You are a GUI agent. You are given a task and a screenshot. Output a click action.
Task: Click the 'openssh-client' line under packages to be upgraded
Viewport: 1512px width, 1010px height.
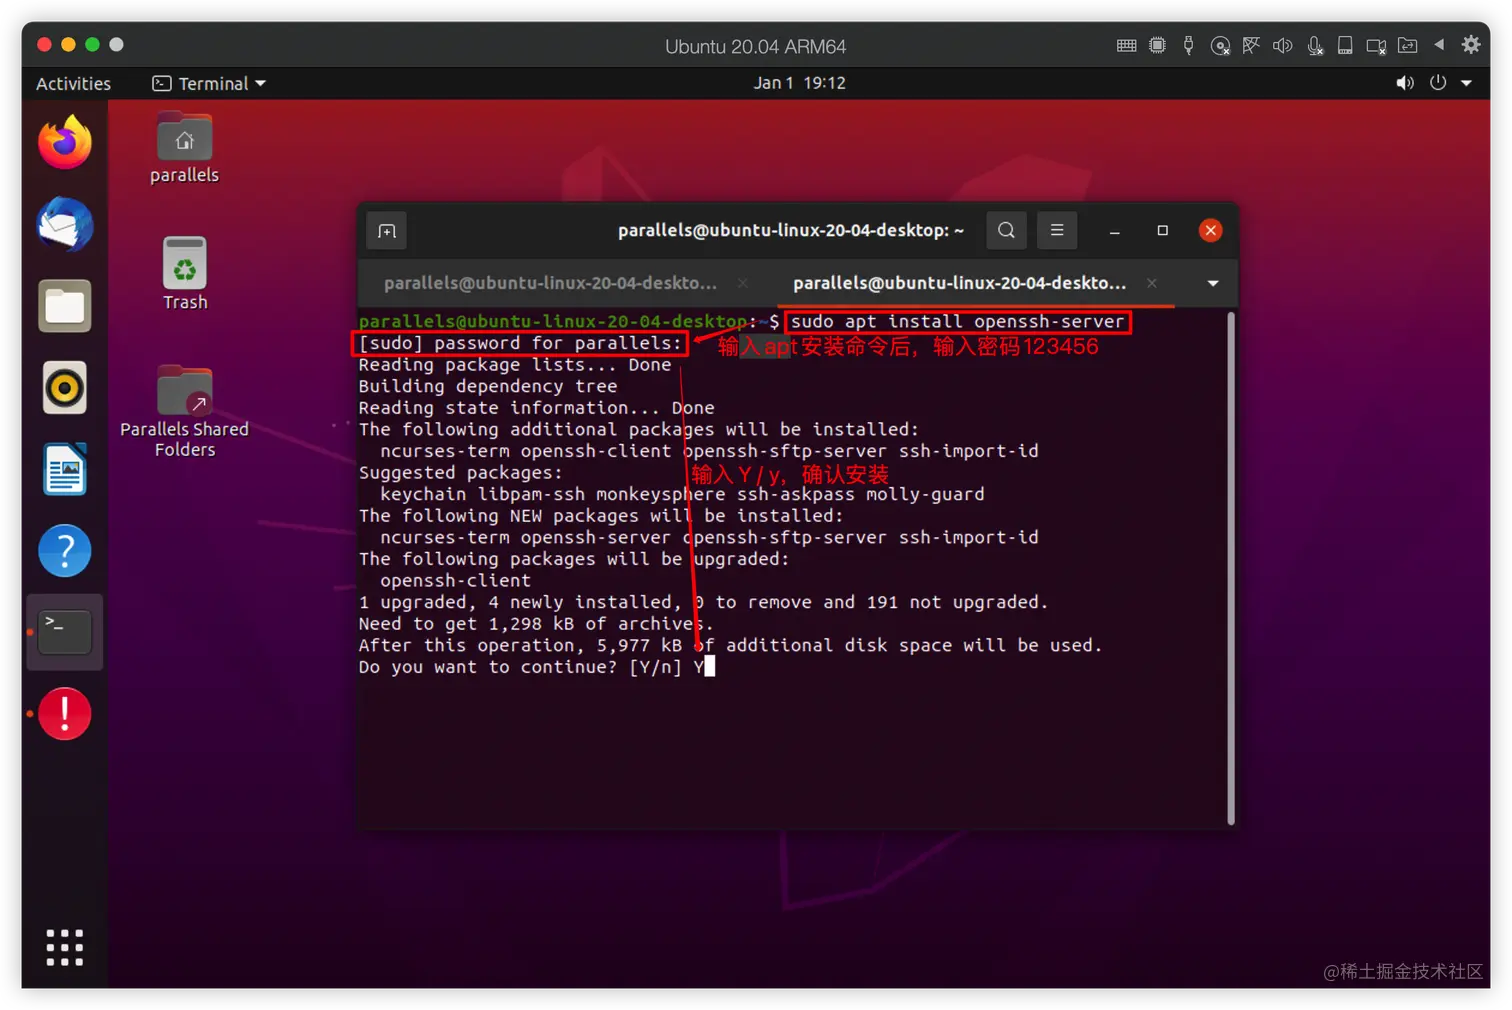coord(455,581)
